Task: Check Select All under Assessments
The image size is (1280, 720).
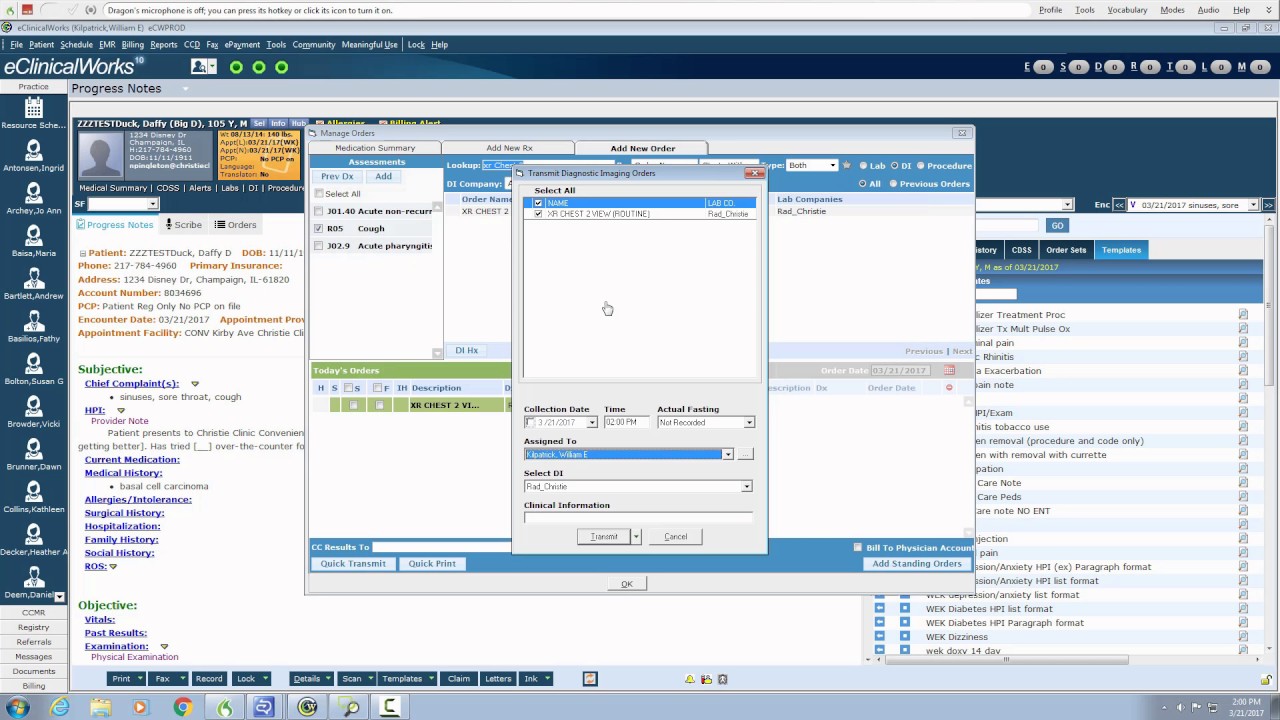Action: (x=319, y=194)
